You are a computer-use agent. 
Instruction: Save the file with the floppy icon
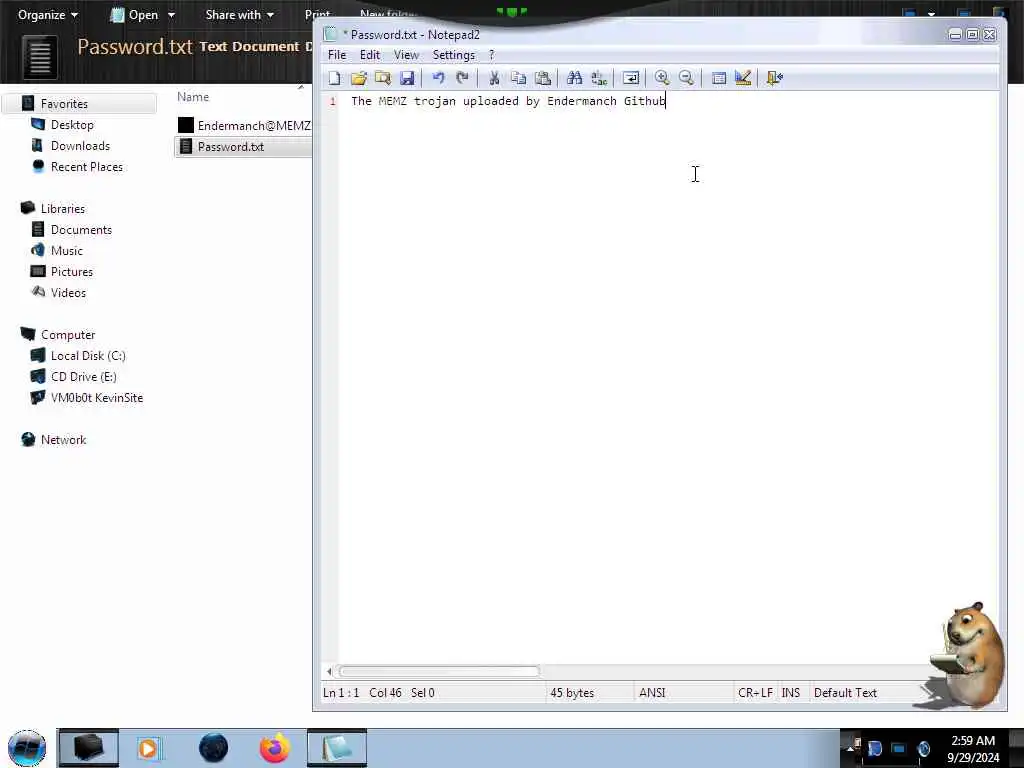point(407,78)
